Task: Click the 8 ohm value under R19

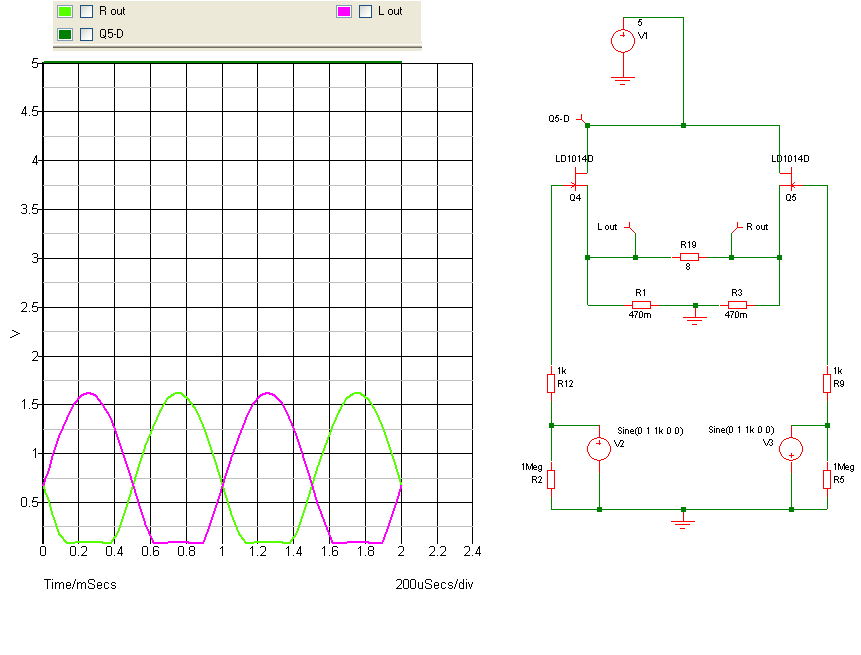Action: (x=687, y=267)
